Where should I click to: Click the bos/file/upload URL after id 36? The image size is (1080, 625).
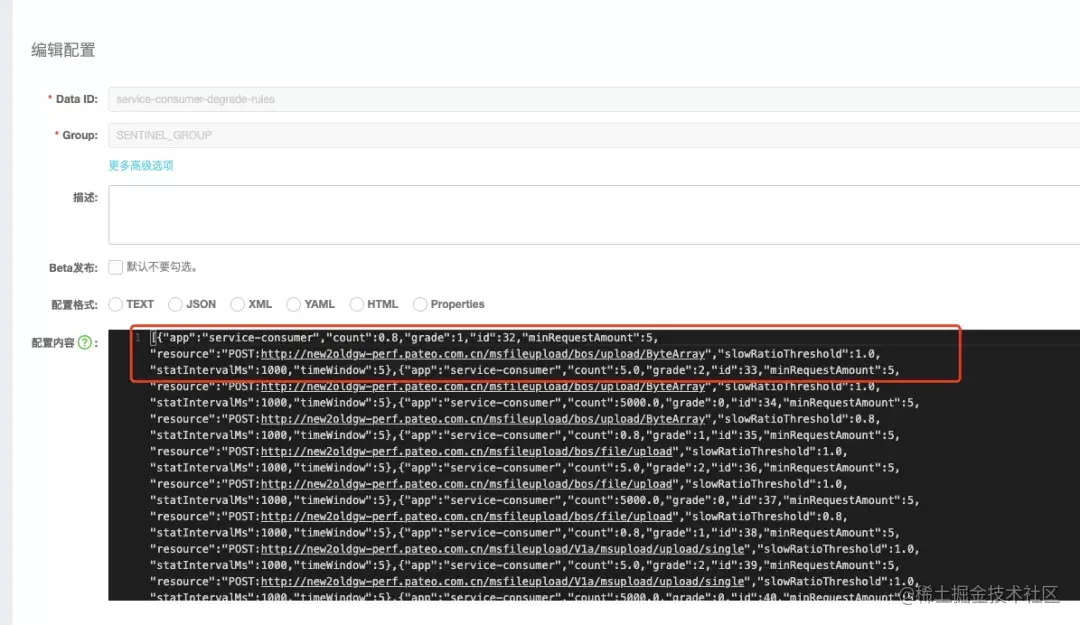[x=467, y=484]
